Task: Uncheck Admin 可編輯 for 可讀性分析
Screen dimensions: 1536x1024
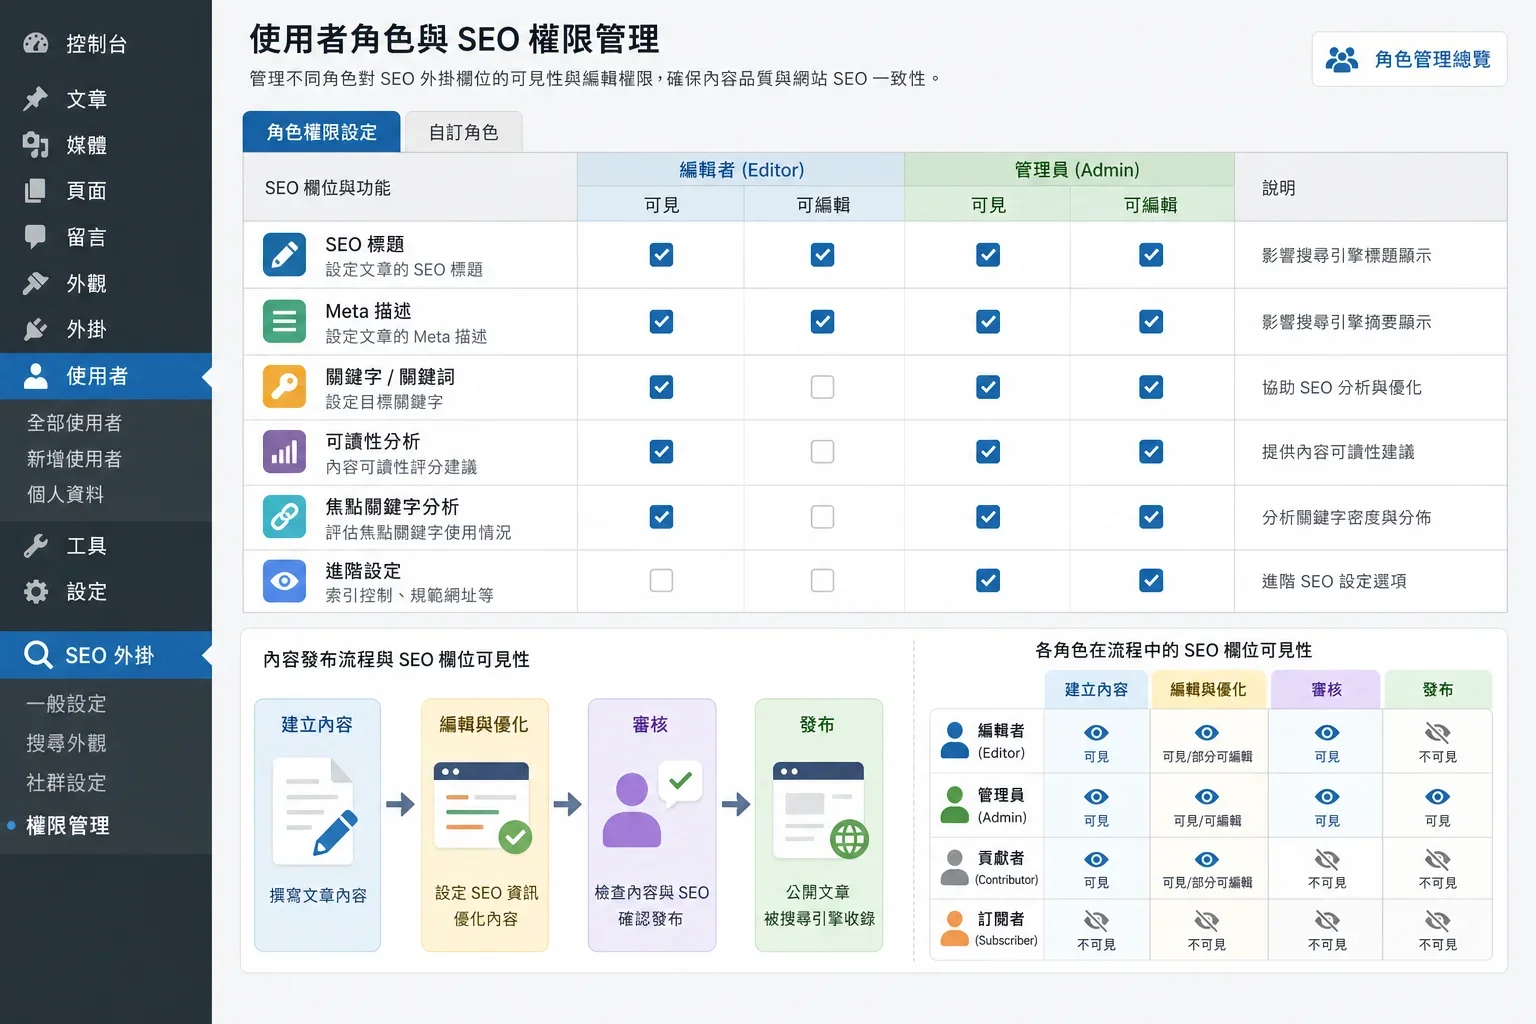Action: (x=1151, y=452)
